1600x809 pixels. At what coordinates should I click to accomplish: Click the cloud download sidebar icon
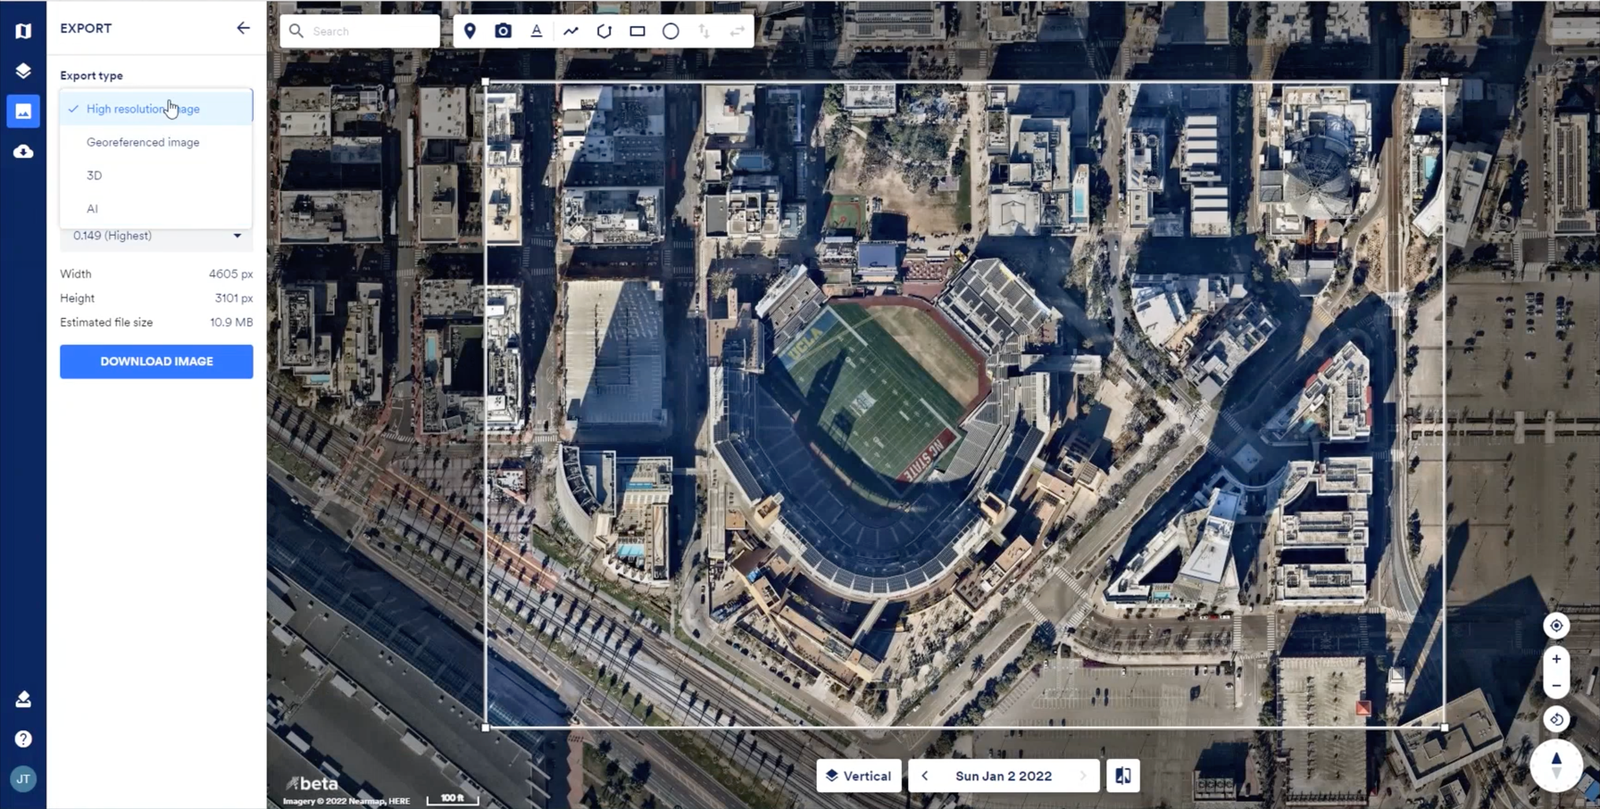(23, 152)
